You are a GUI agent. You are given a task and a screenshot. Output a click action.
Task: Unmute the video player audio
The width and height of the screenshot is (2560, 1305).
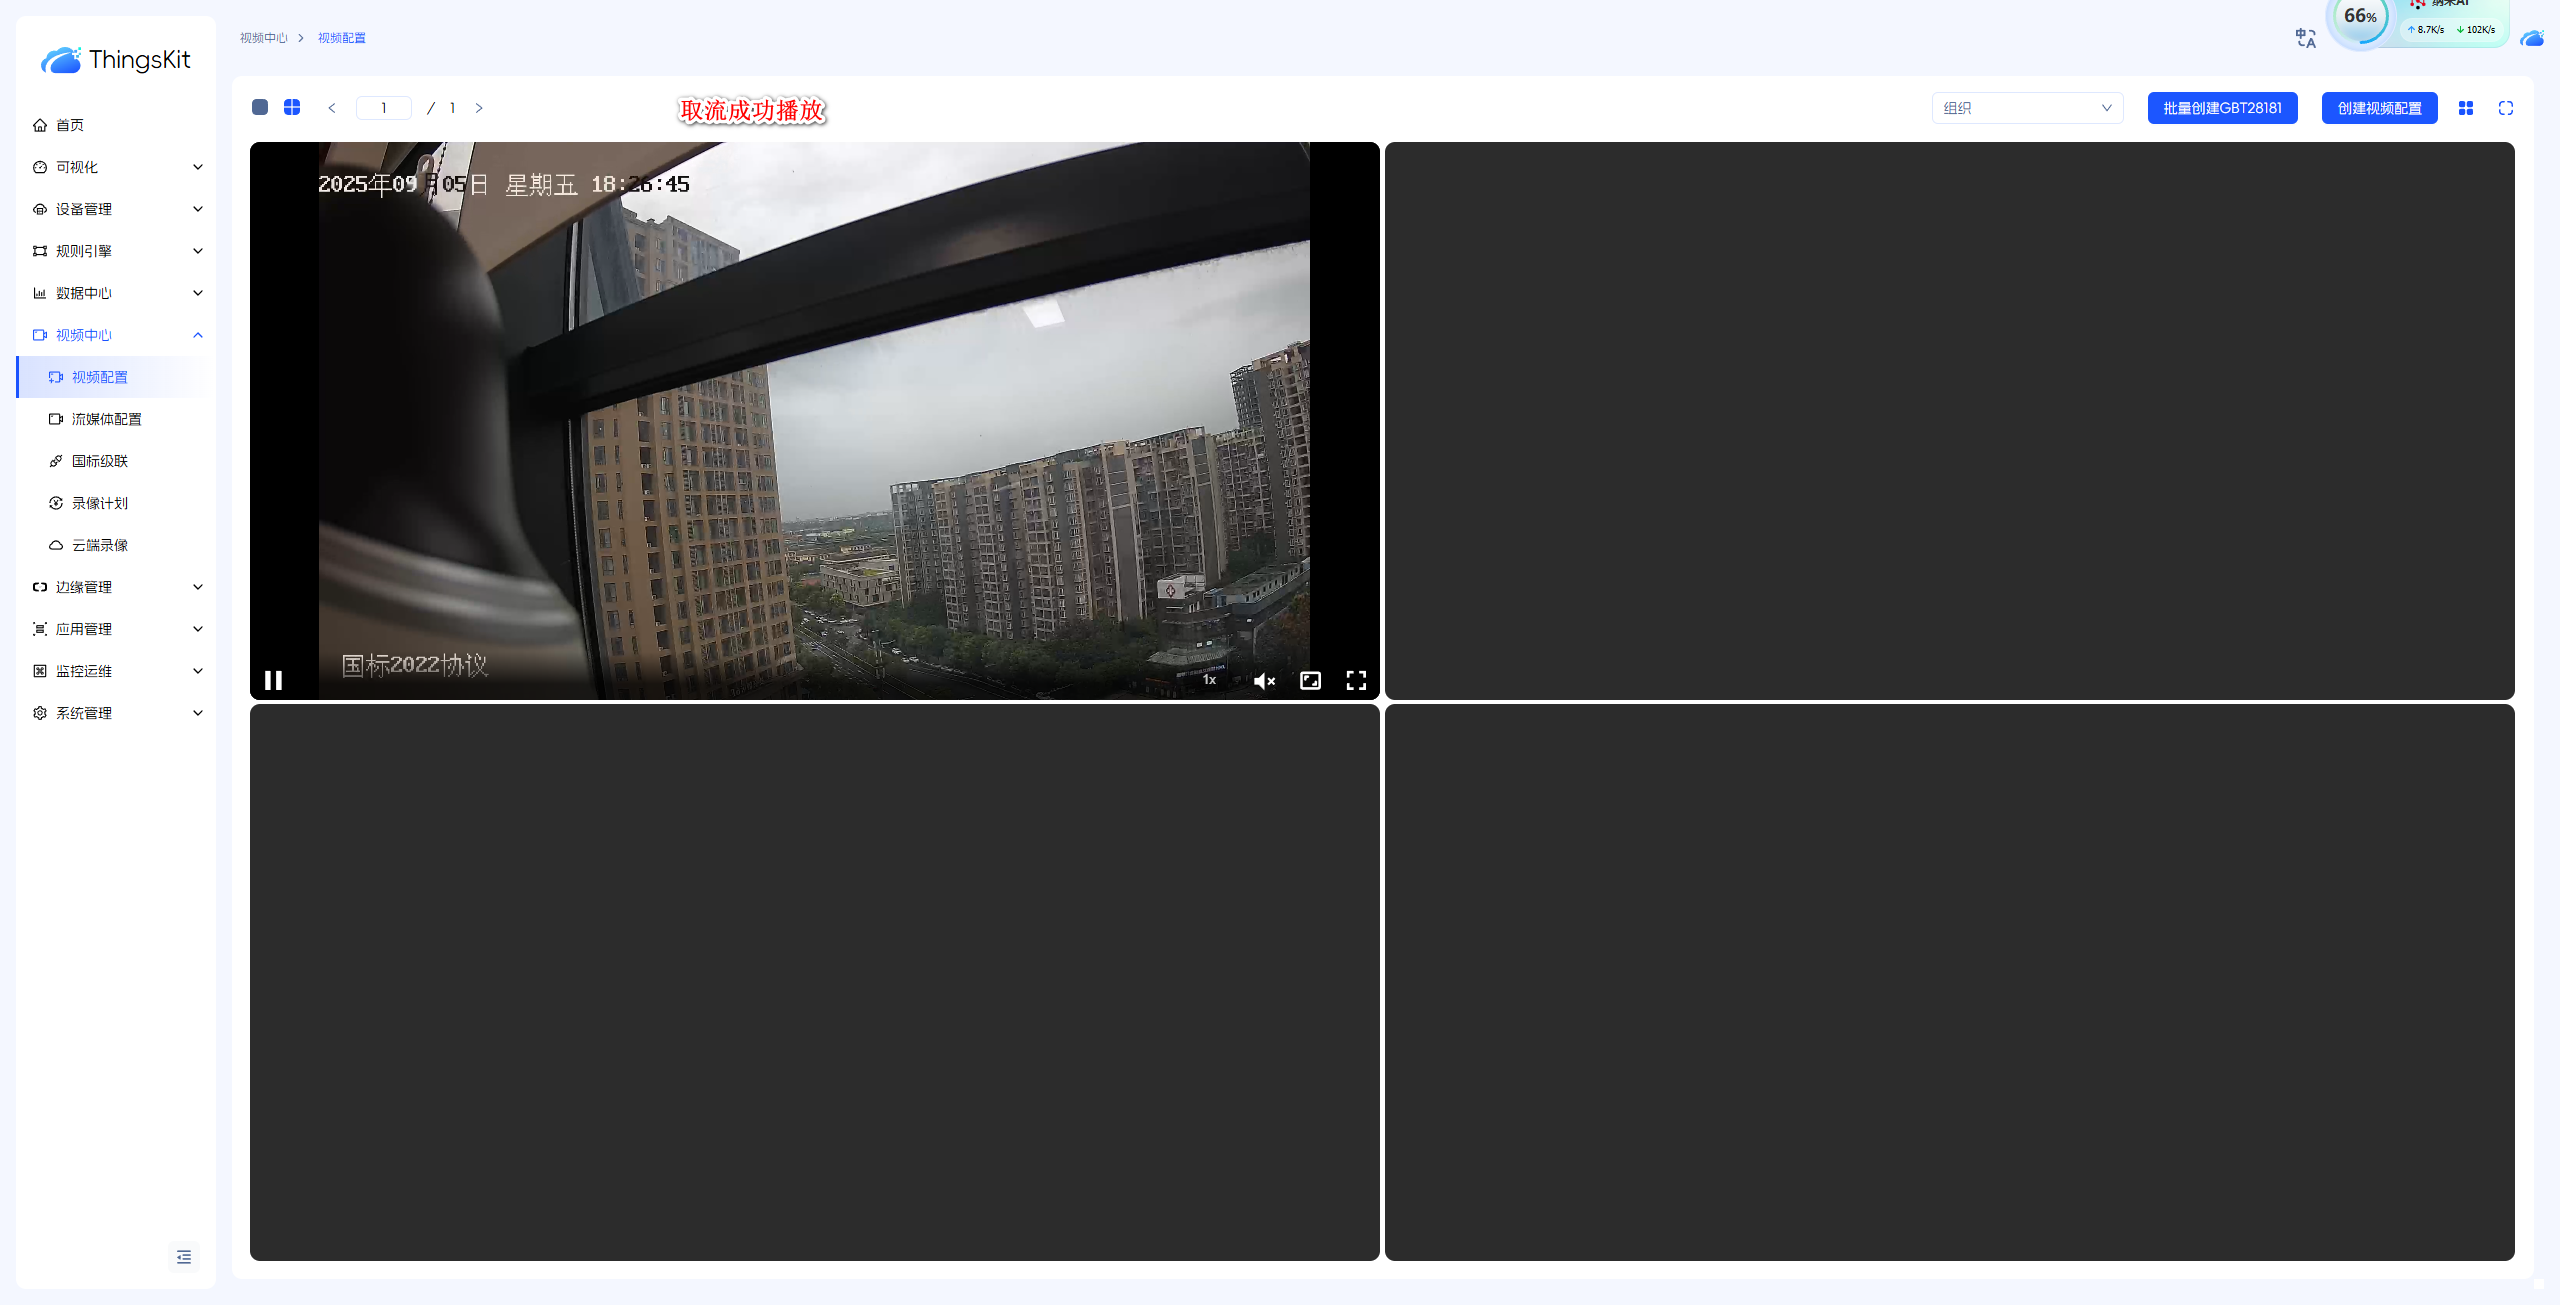click(x=1264, y=681)
